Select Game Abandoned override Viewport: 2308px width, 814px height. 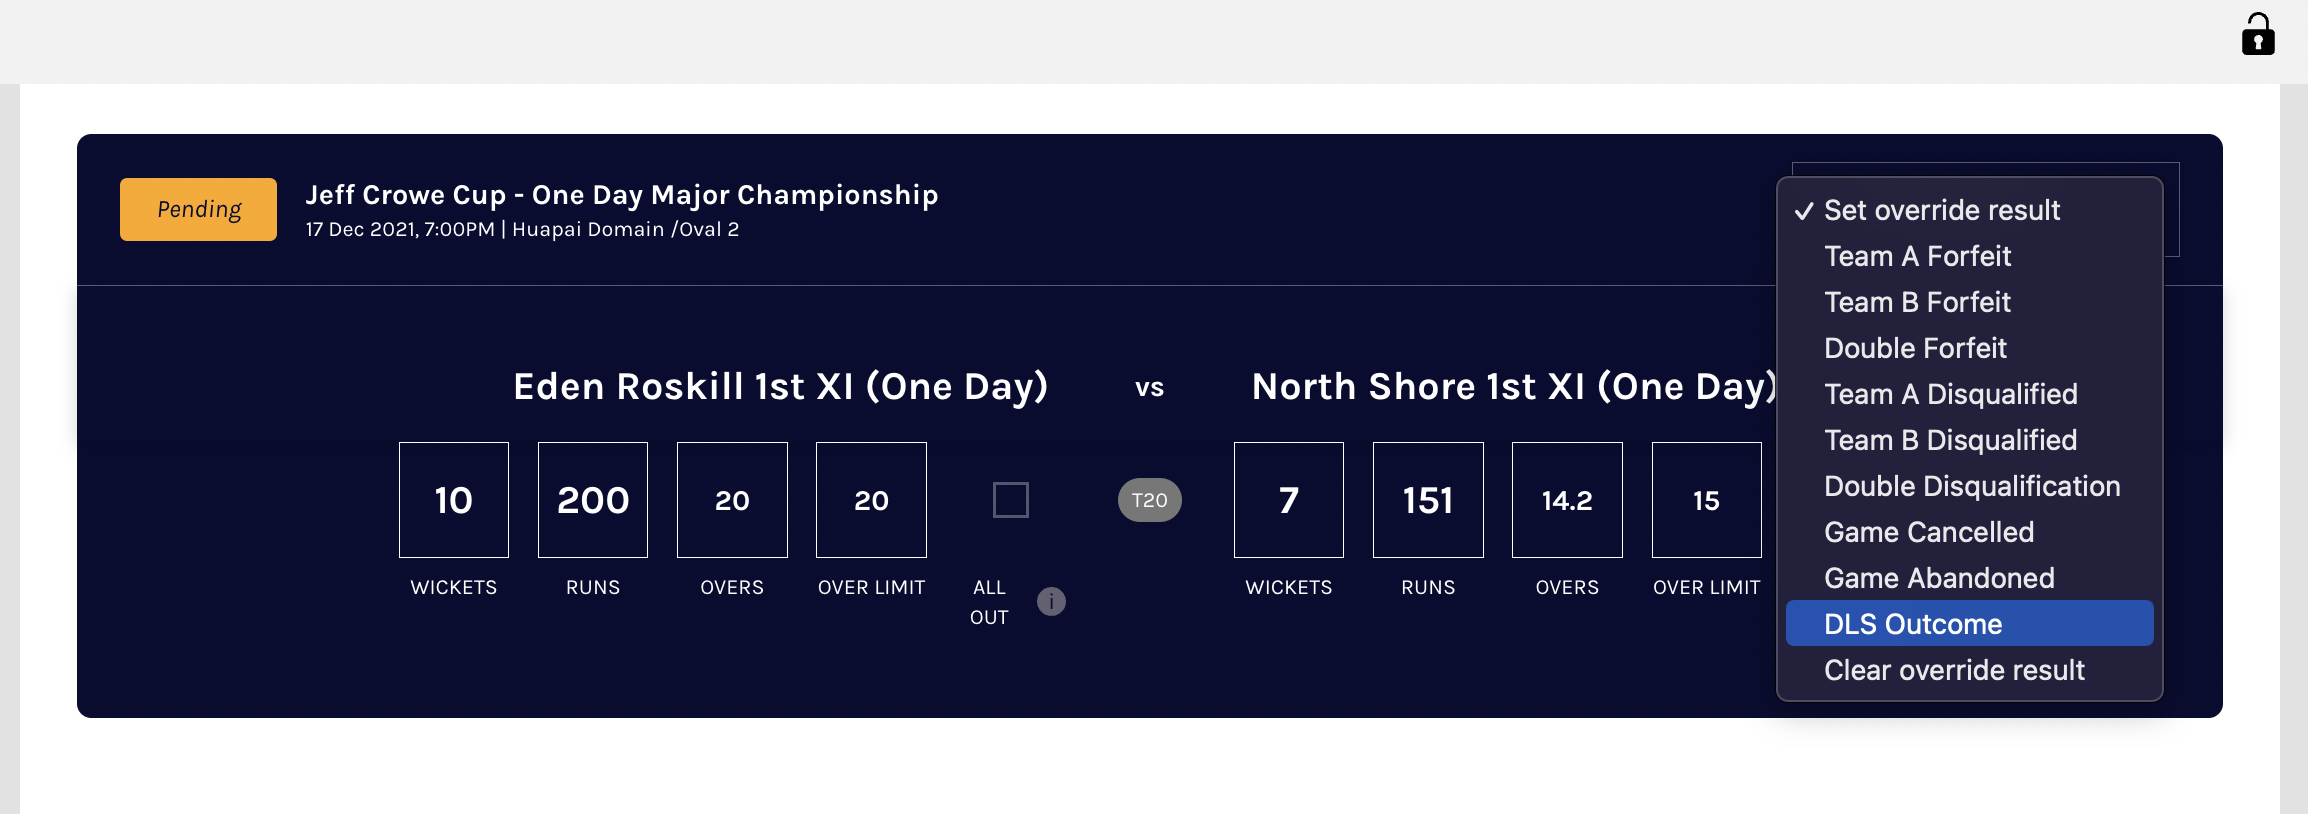pos(1938,578)
